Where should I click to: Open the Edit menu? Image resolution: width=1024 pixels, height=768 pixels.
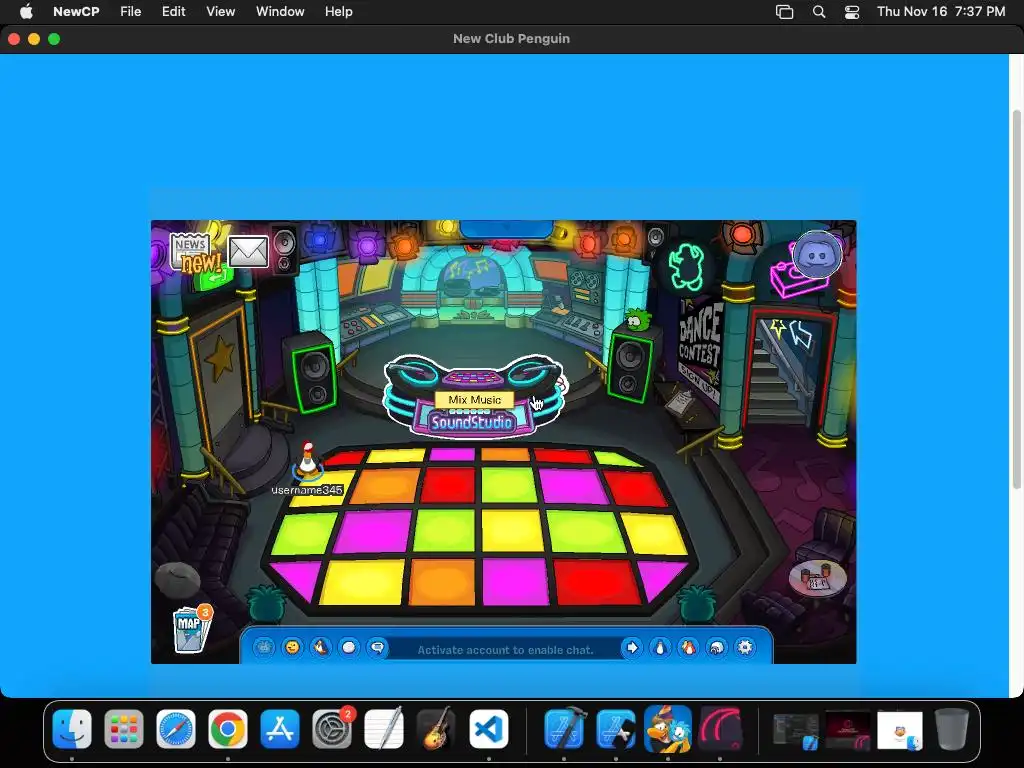(174, 12)
